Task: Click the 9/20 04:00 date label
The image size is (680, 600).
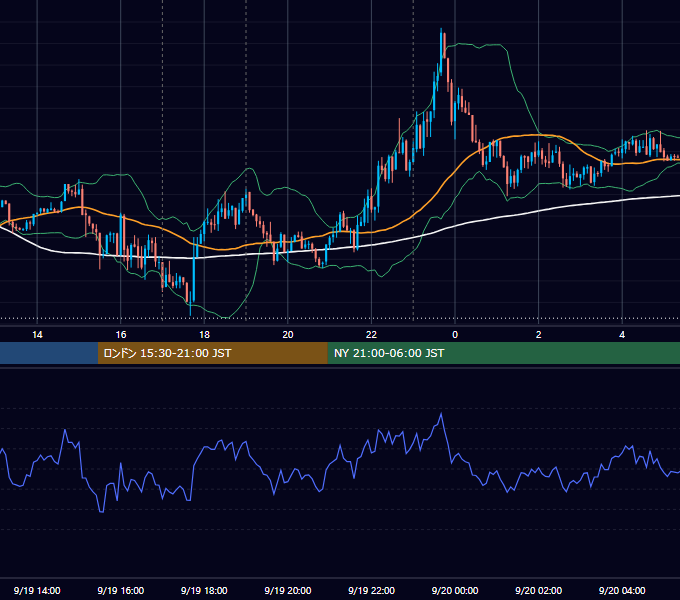Action: coord(622,590)
